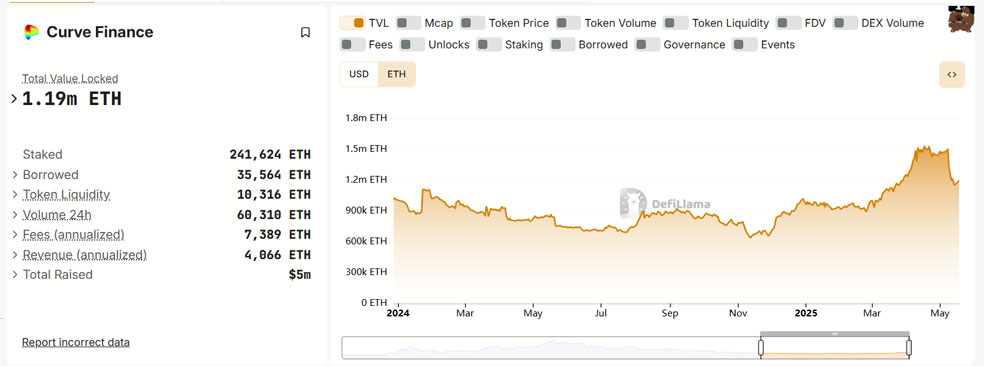This screenshot has height=366, width=984.
Task: Open the embed chart code icon
Action: pyautogui.click(x=951, y=75)
